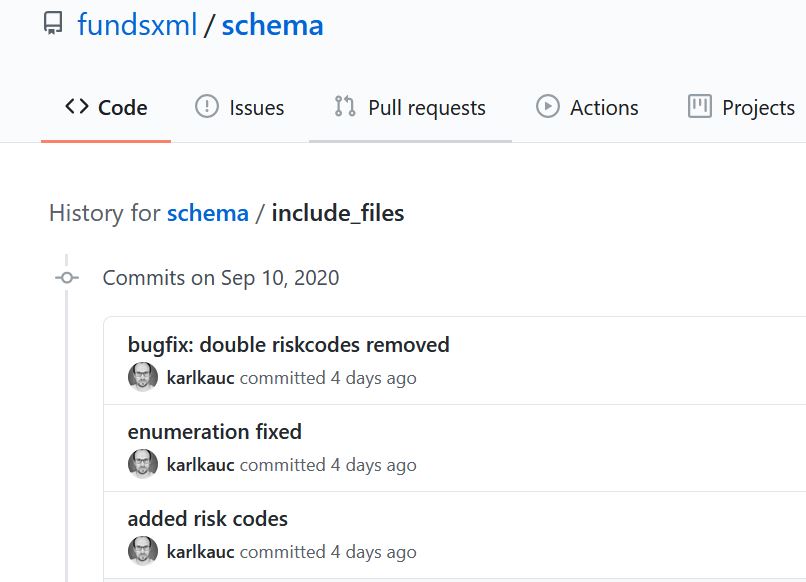Navigate to schema via the breadcrumb link

pos(208,213)
